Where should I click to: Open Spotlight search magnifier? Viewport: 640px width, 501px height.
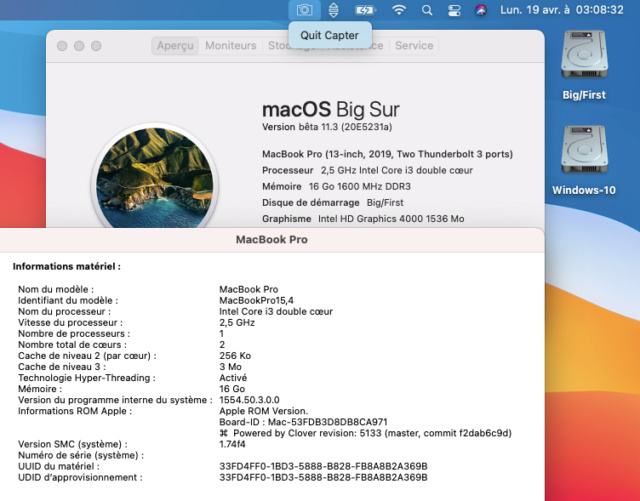tap(427, 10)
